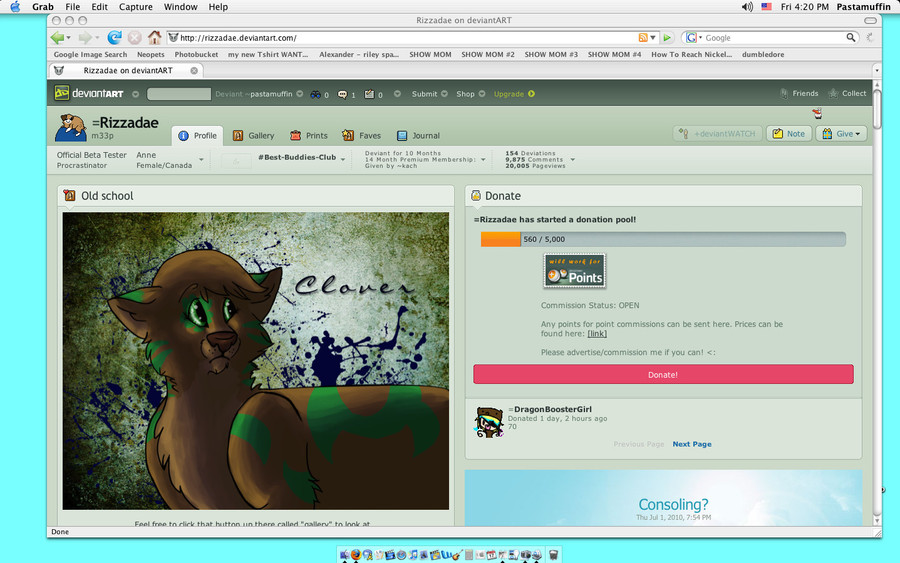Open the tab list dropdown arrow
Image resolution: width=900 pixels, height=563 pixels.
tap(876, 71)
